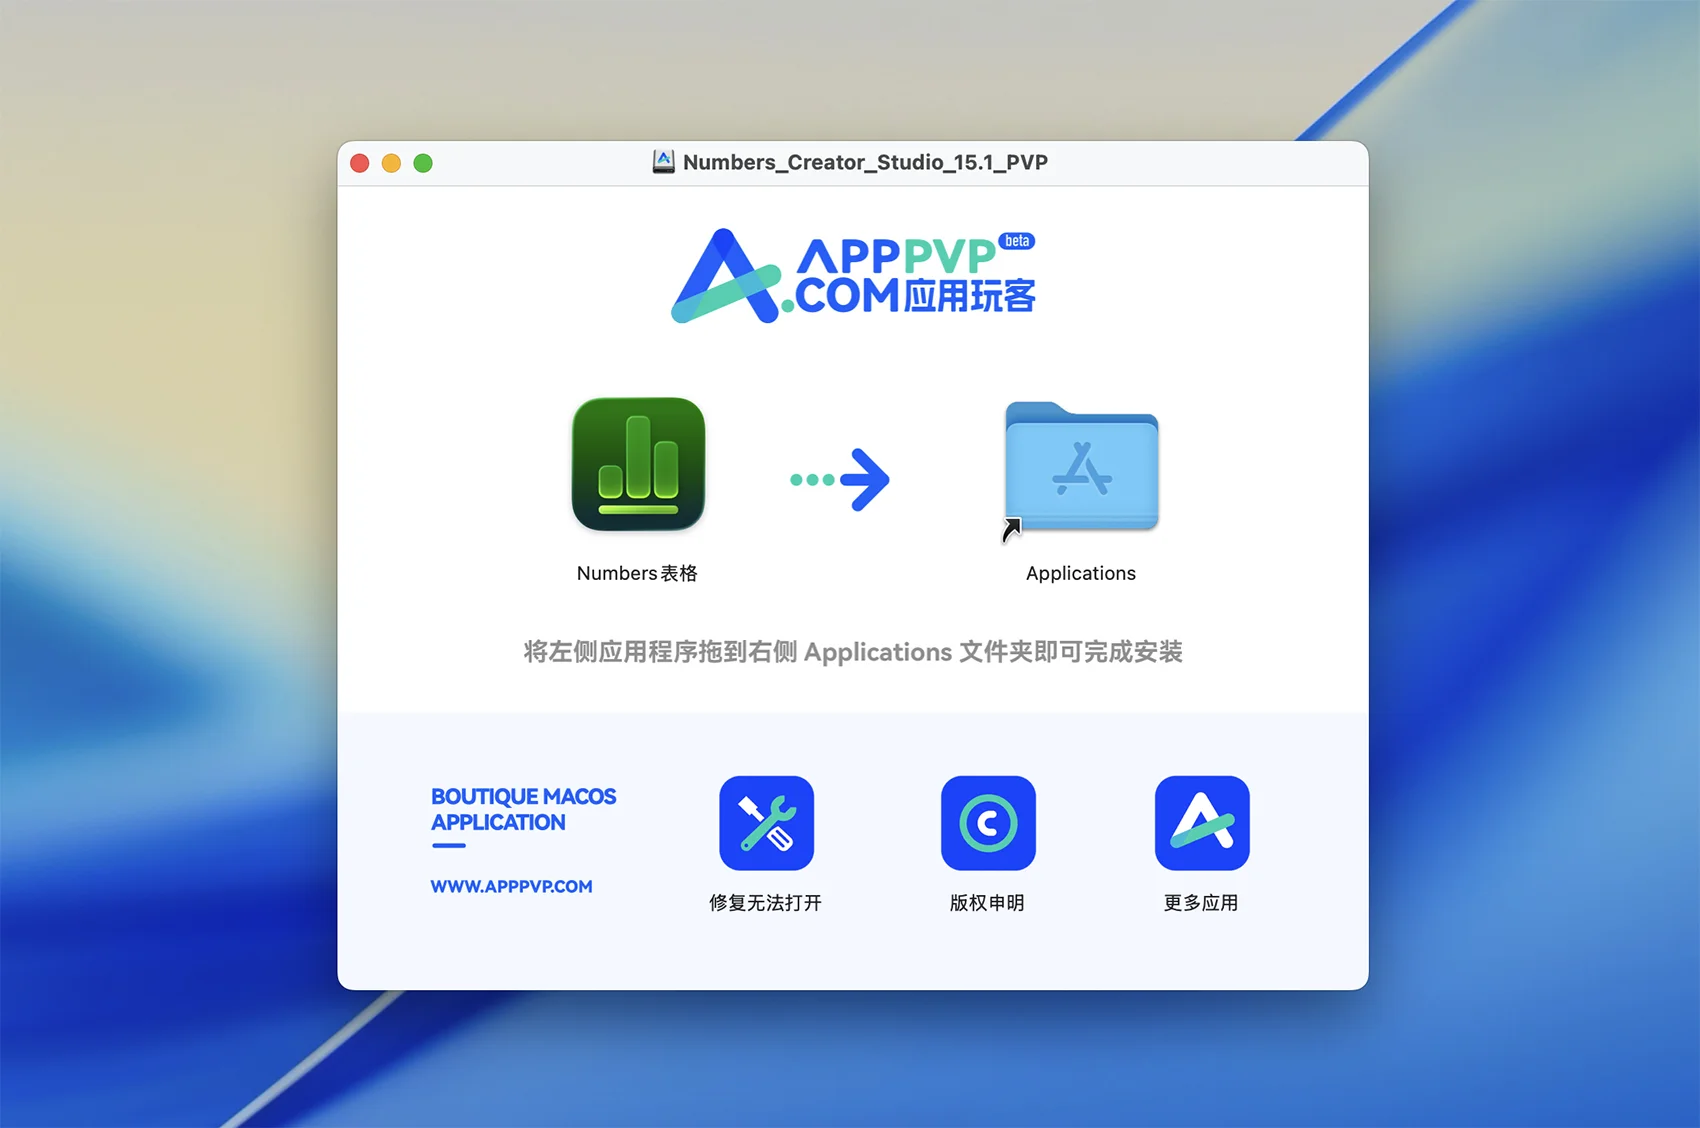Click the disk icon in the title bar
1700x1128 pixels.
[x=663, y=162]
